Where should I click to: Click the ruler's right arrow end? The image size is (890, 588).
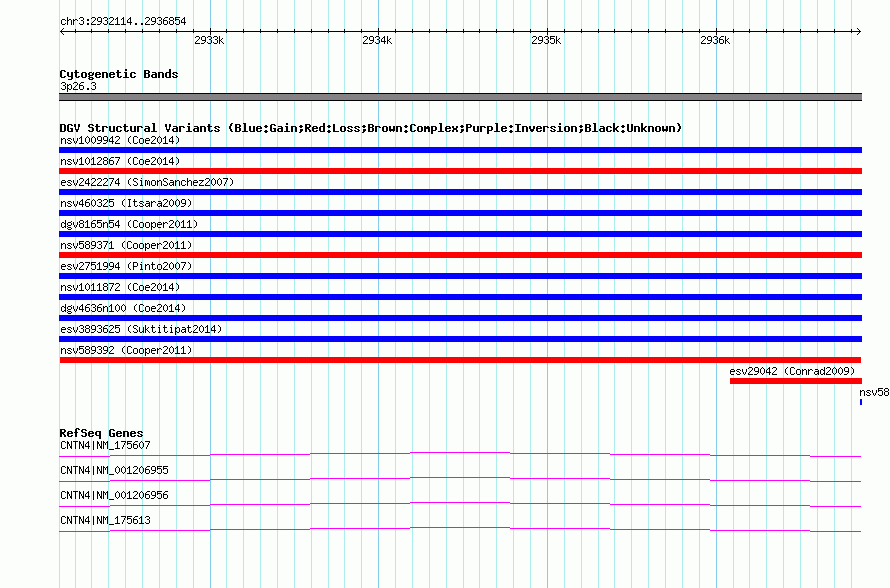point(859,31)
